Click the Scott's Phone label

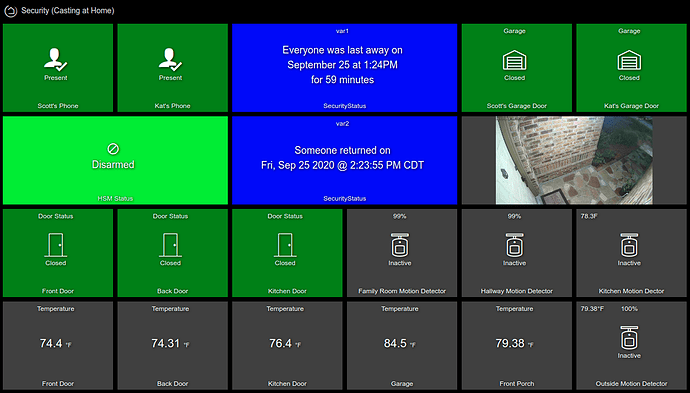58,106
